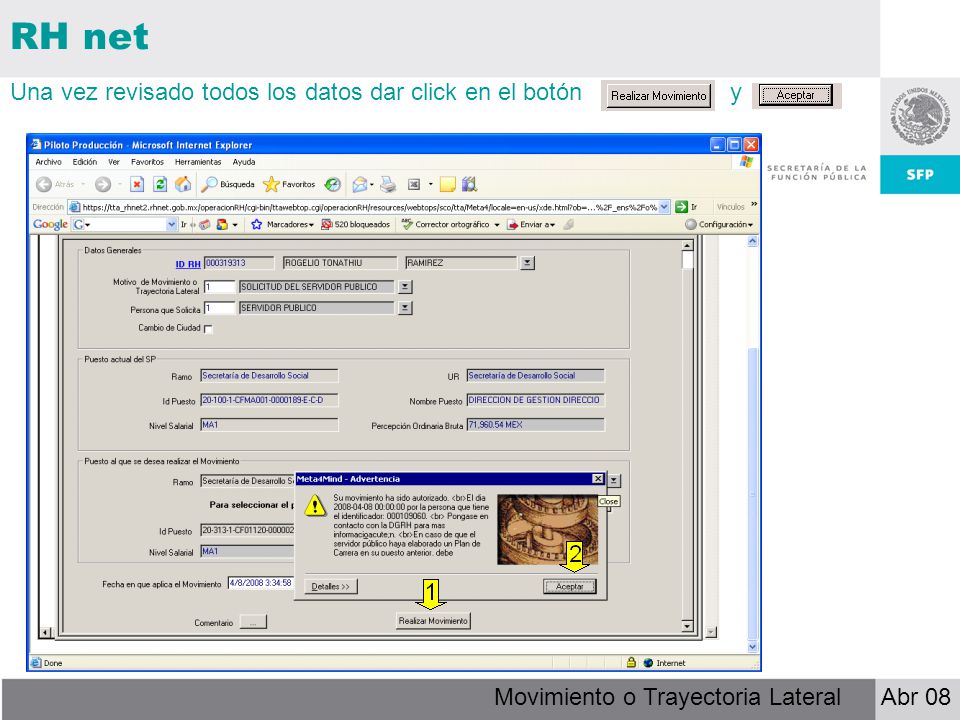This screenshot has height=720, width=960.
Task: Open mail icon dropdown arrow
Action: (372, 184)
